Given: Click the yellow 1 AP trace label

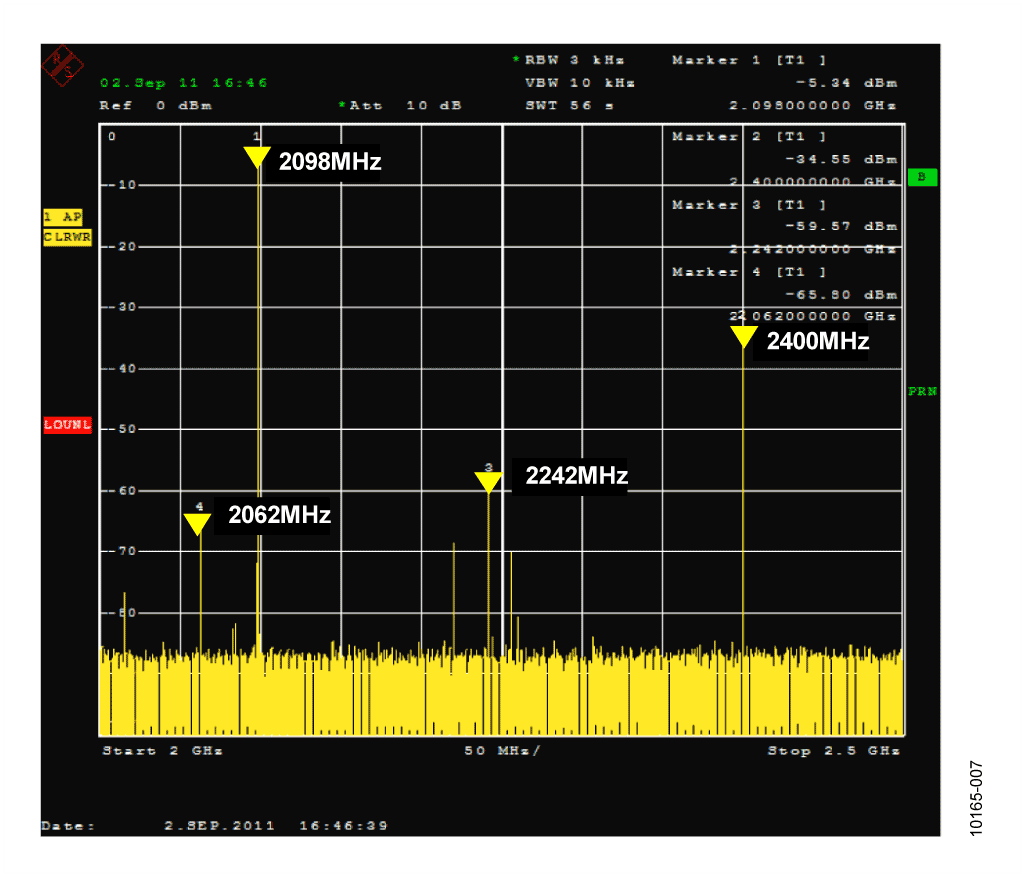Looking at the screenshot, I should [x=63, y=217].
